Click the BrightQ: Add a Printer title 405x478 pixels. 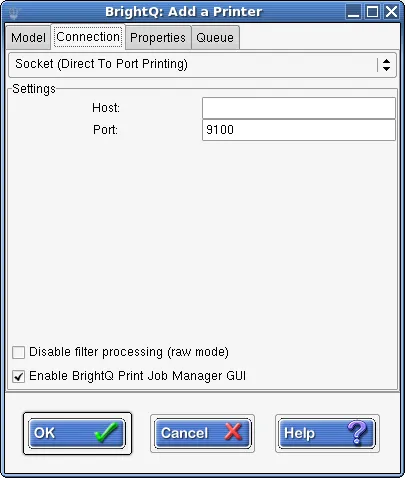tap(183, 12)
